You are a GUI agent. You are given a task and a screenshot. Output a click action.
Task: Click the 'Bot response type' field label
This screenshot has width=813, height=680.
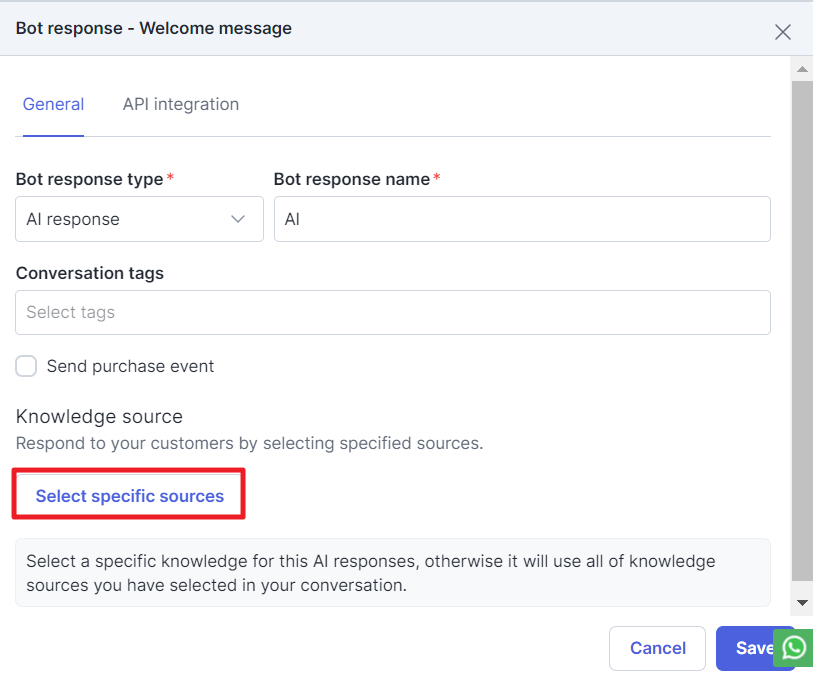click(x=89, y=179)
